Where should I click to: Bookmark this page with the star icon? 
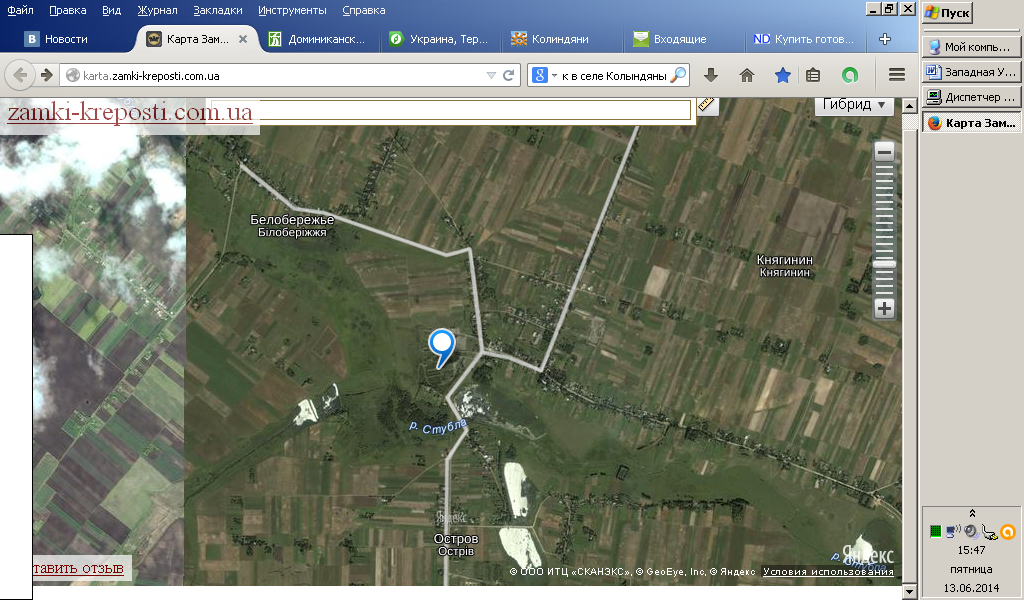coord(782,75)
